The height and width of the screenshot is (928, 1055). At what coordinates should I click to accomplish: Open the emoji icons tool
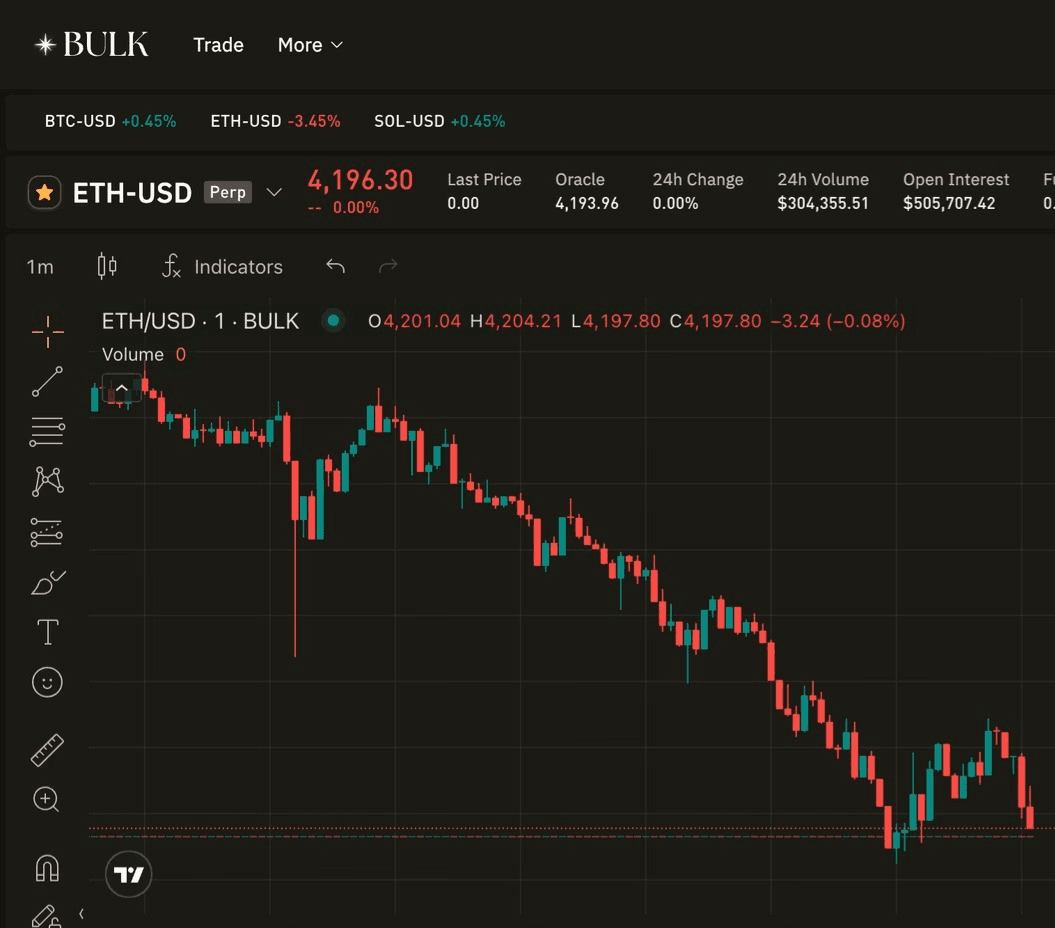click(x=47, y=682)
